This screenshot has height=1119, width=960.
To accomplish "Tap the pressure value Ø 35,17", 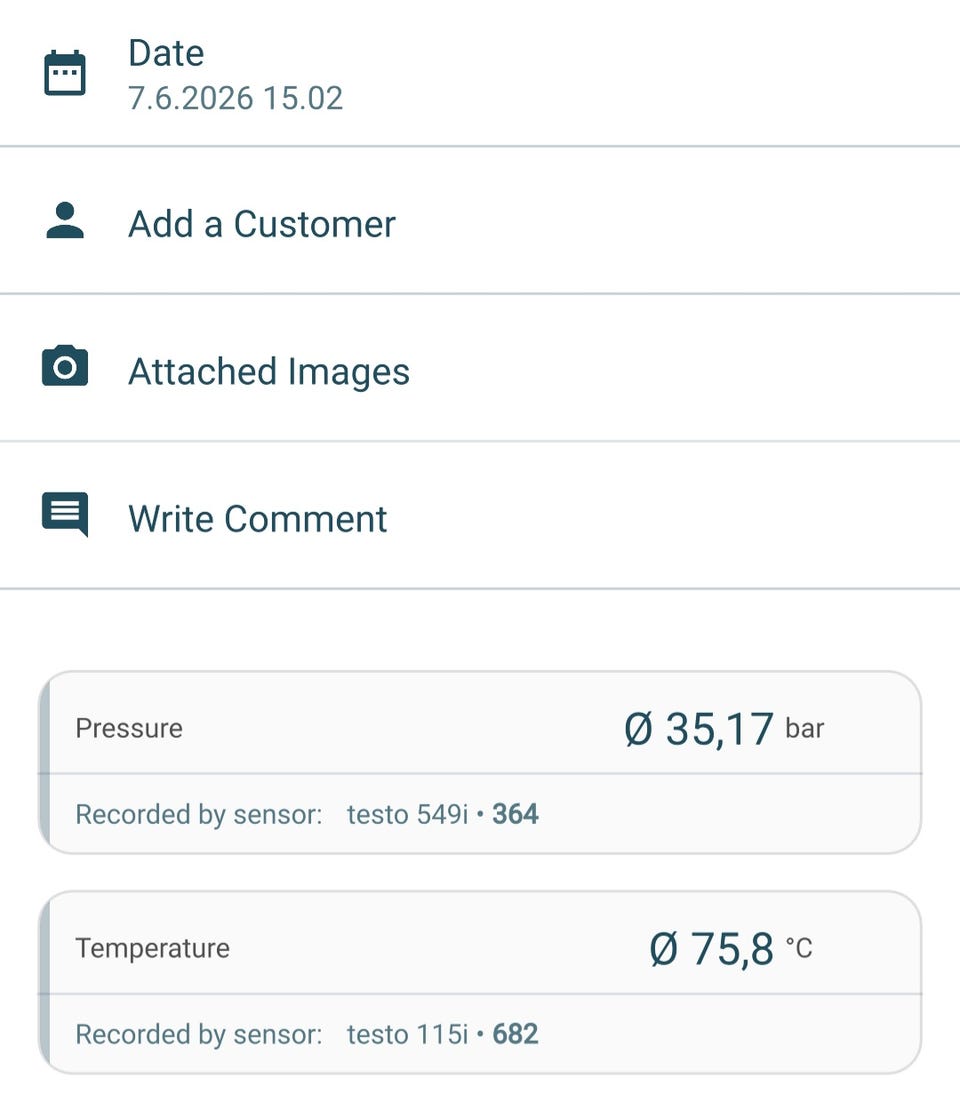I will [699, 729].
